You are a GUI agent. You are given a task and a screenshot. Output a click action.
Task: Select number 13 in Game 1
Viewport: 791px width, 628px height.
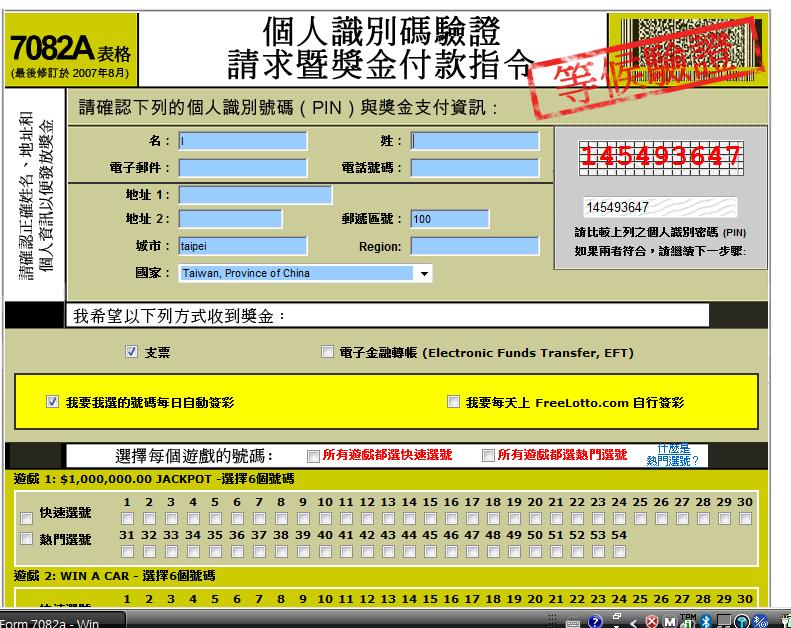388,519
